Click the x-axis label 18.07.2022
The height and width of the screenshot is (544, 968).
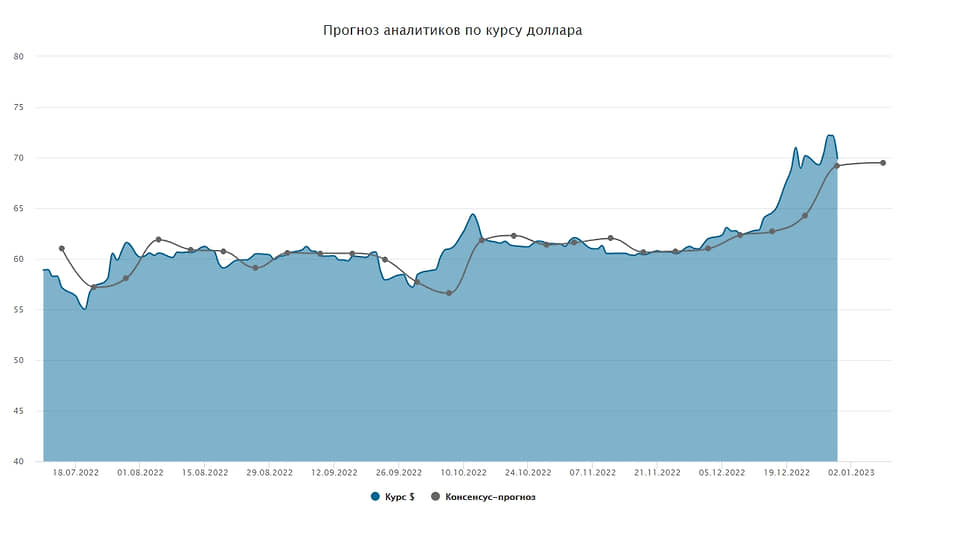tap(75, 473)
